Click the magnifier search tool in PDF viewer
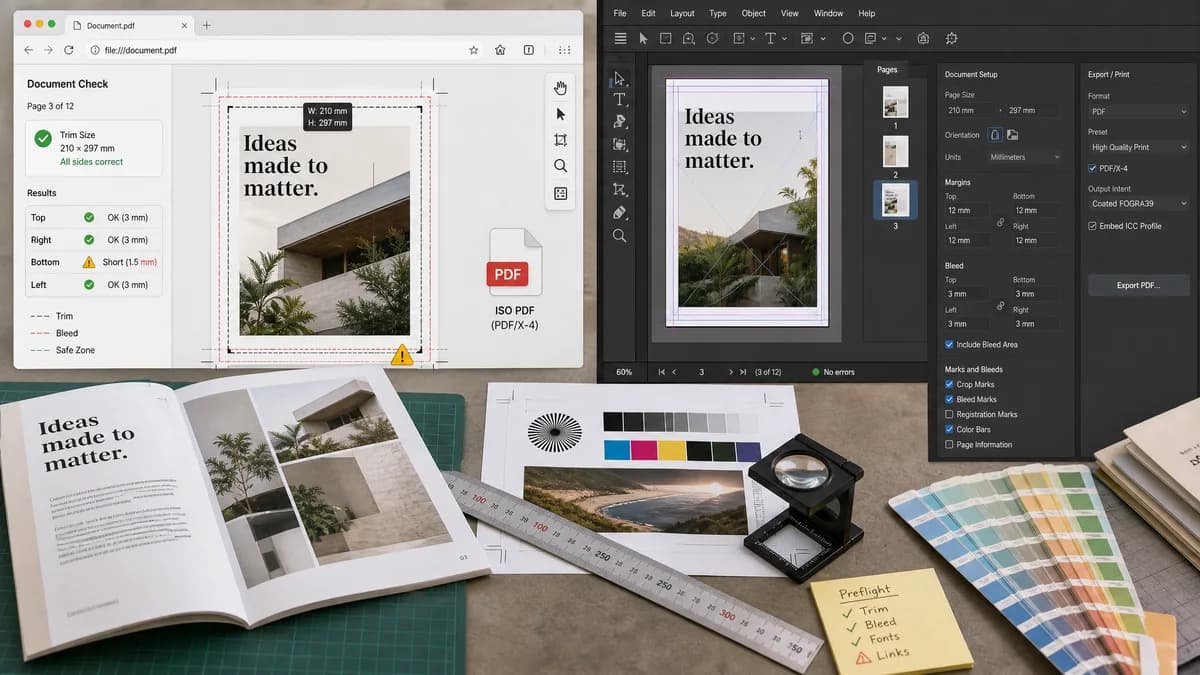Viewport: 1200px width, 675px height. coord(560,166)
